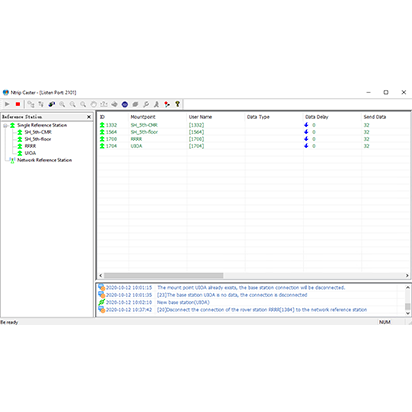This screenshot has height=412, width=412.
Task: Click the first magnifier zoom icon
Action: point(62,104)
